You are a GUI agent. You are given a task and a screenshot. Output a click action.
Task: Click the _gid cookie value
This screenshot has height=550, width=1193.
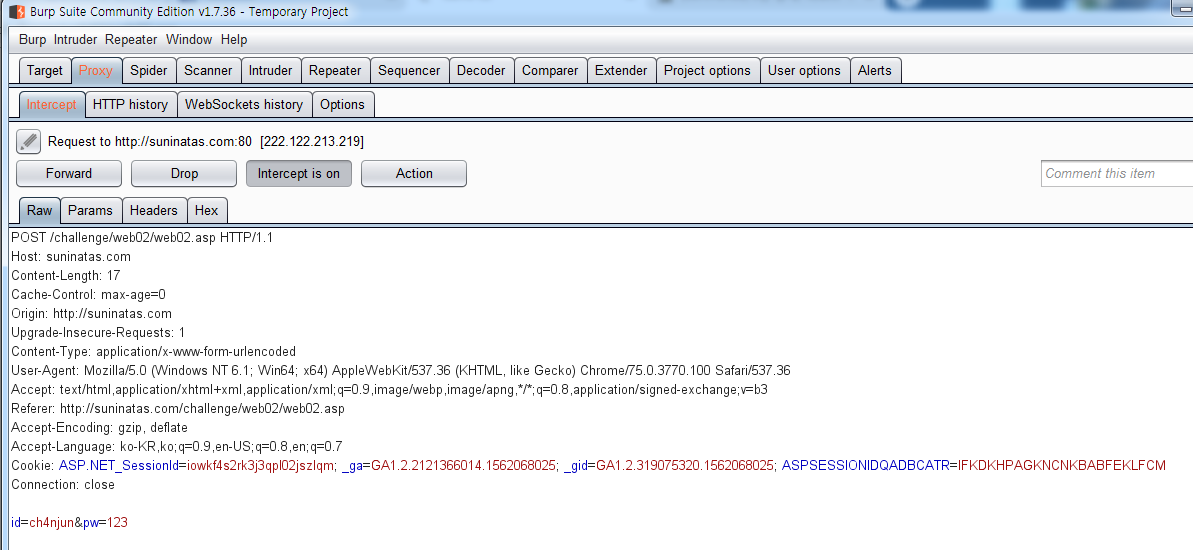pyautogui.click(x=685, y=466)
